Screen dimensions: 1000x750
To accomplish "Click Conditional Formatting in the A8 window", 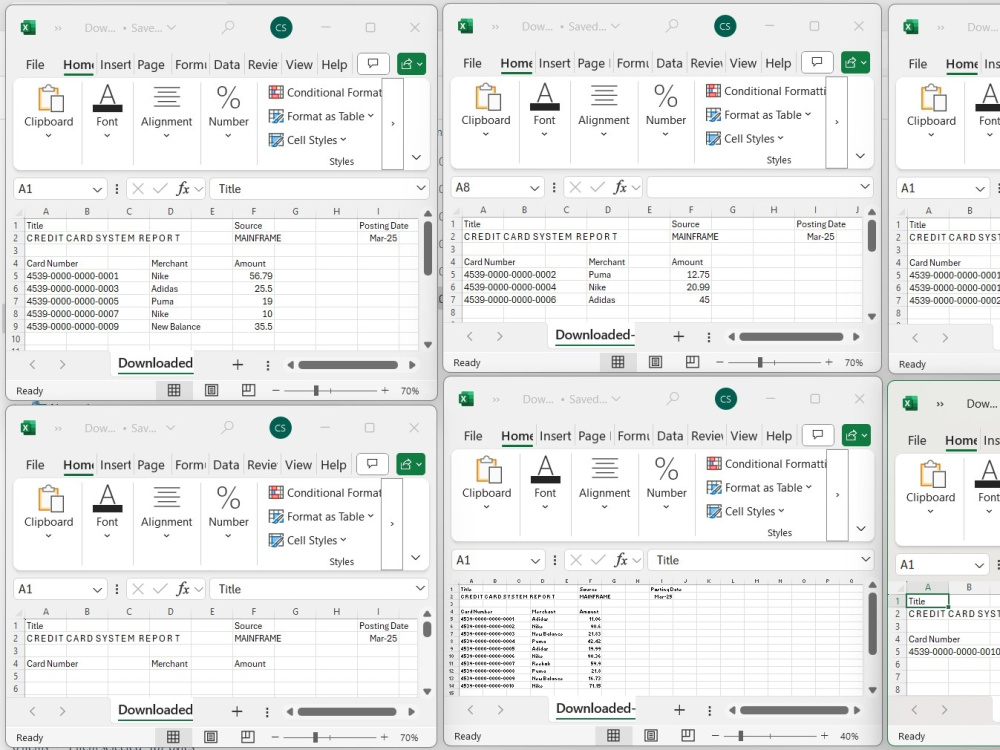I will tap(765, 91).
